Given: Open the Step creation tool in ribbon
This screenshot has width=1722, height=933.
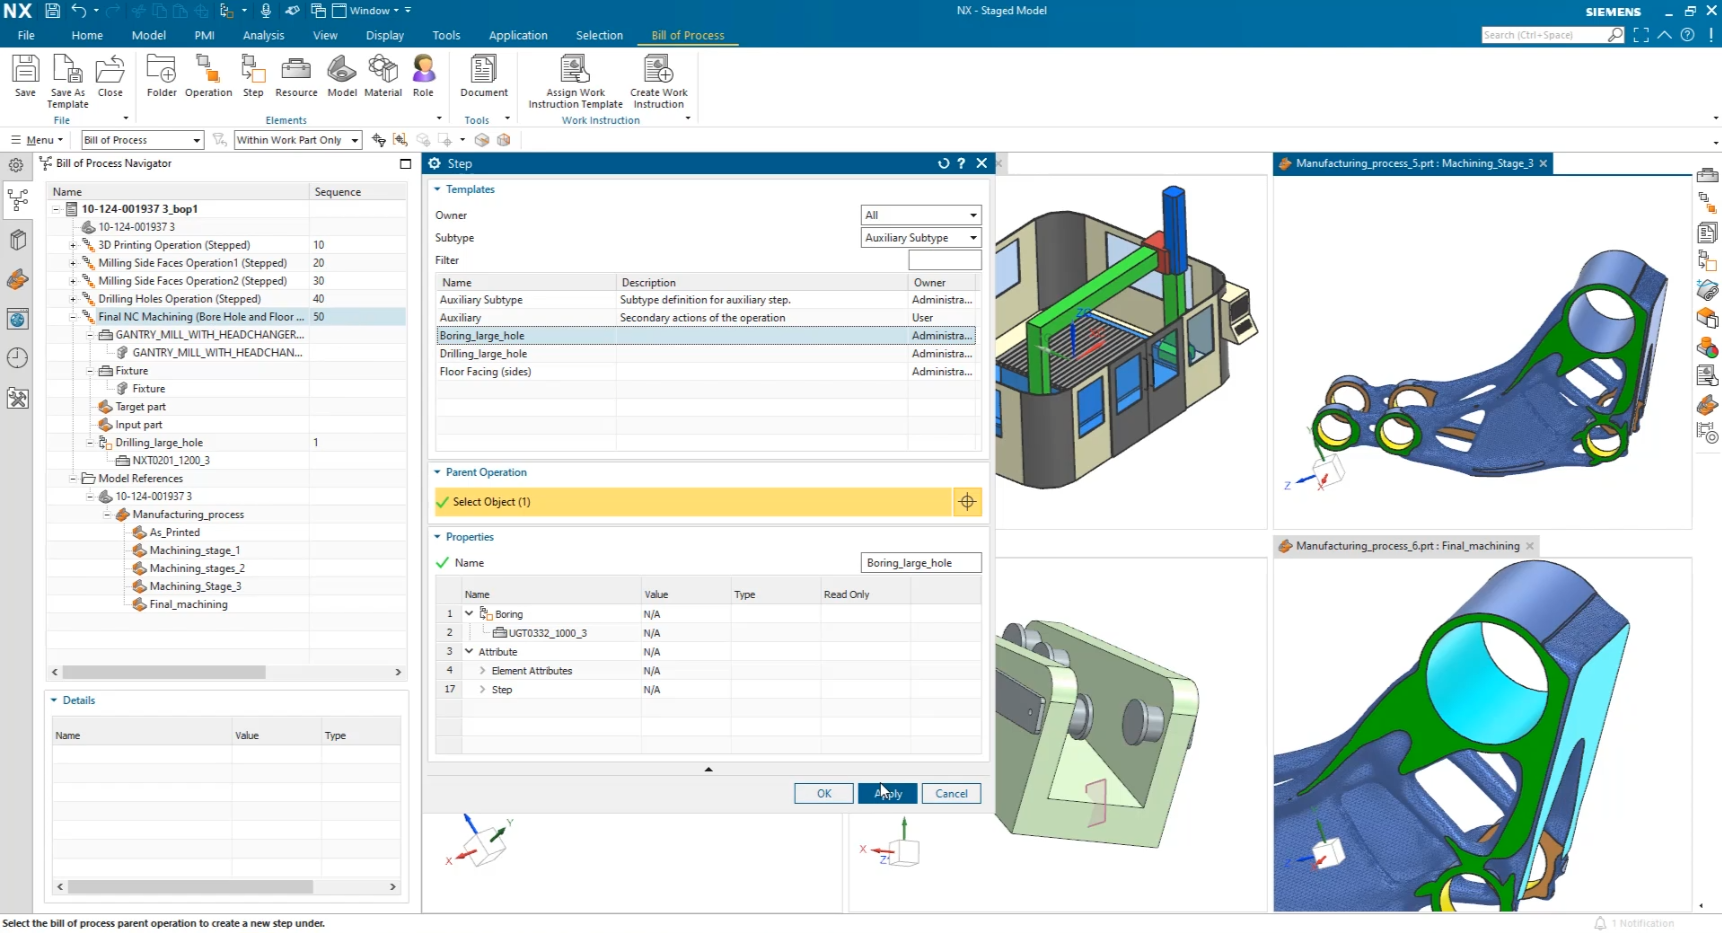Looking at the screenshot, I should [253, 75].
